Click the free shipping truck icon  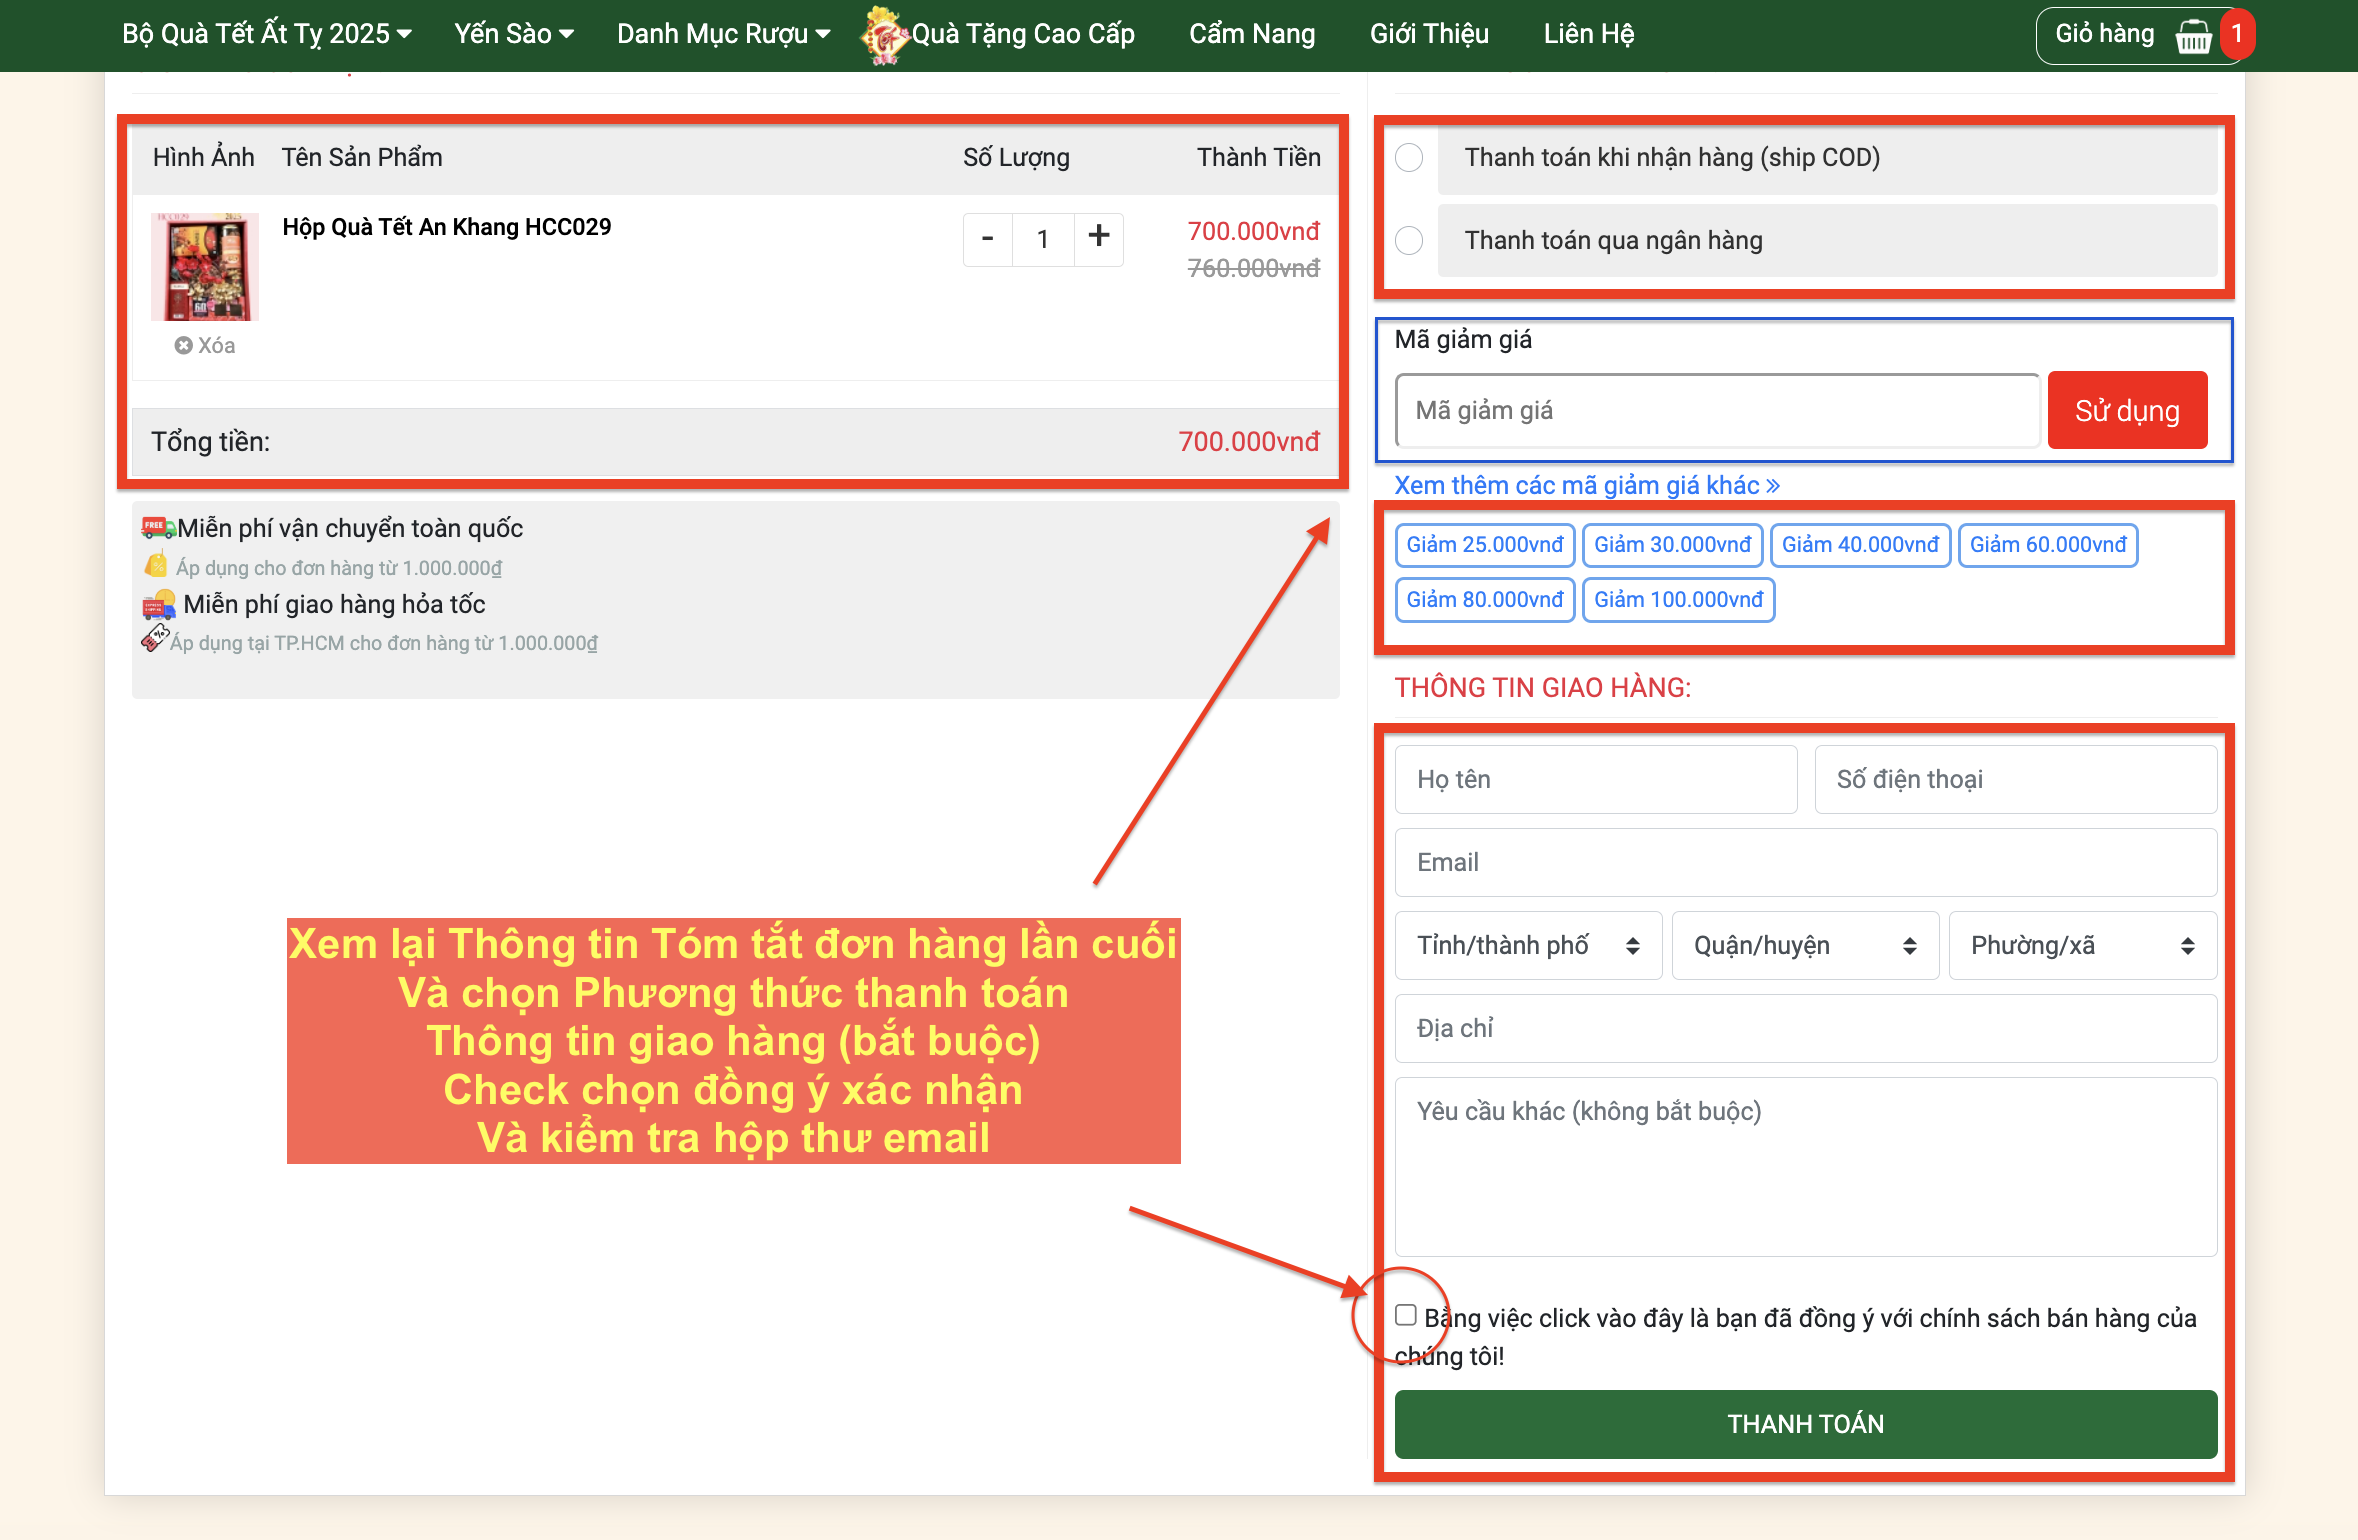click(157, 526)
